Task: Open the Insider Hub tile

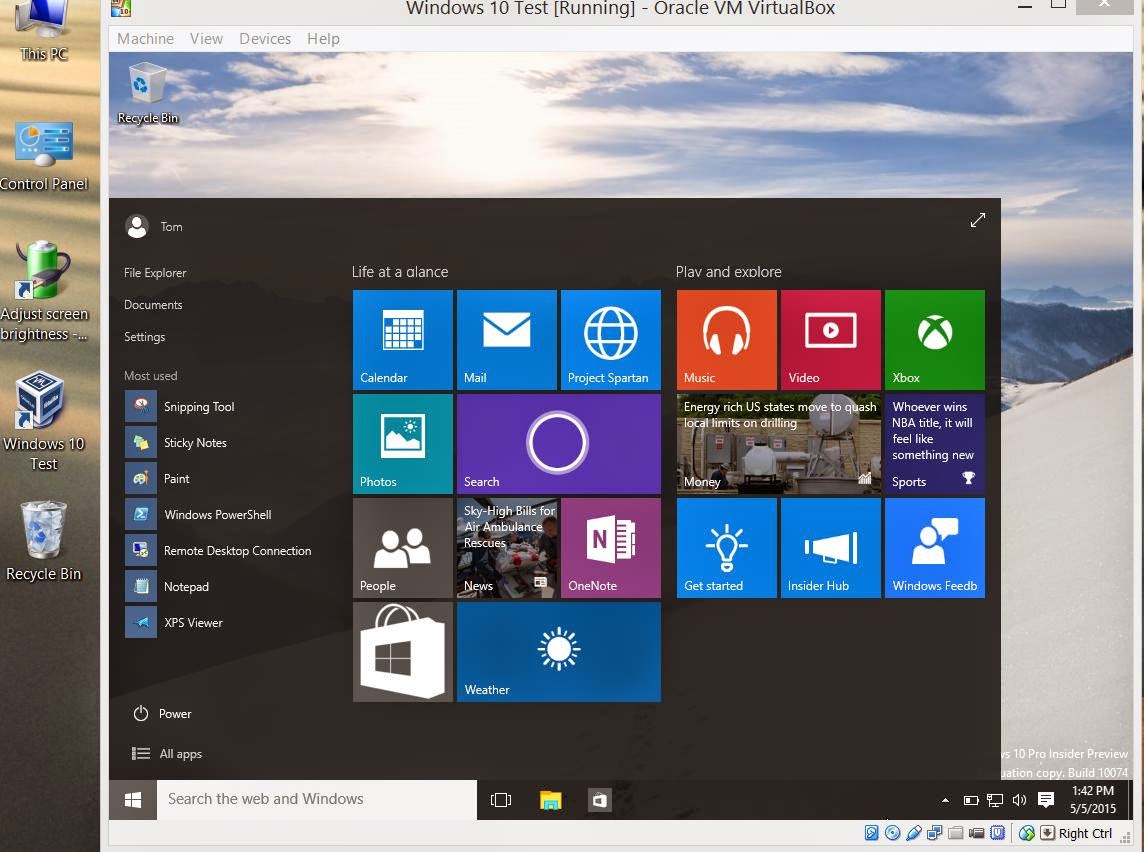Action: coord(830,548)
